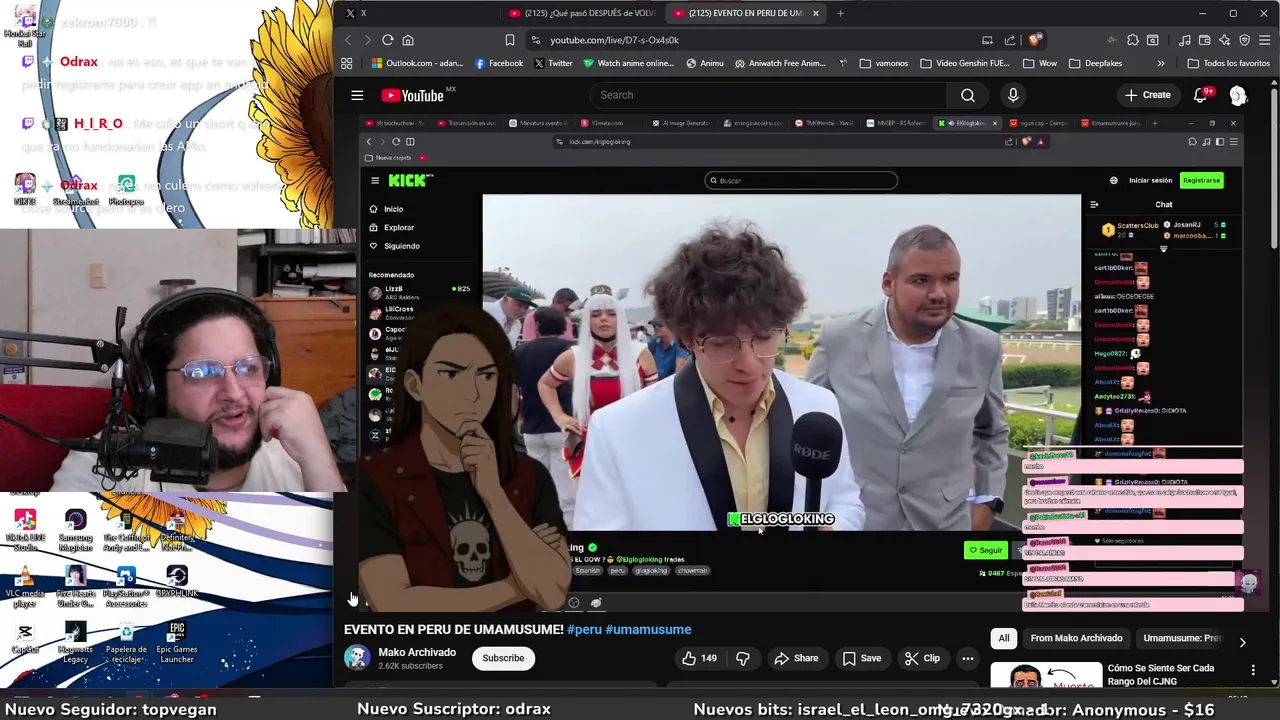Open the Outlook.com bookmark
Screen dimensions: 1280x720
[416, 63]
